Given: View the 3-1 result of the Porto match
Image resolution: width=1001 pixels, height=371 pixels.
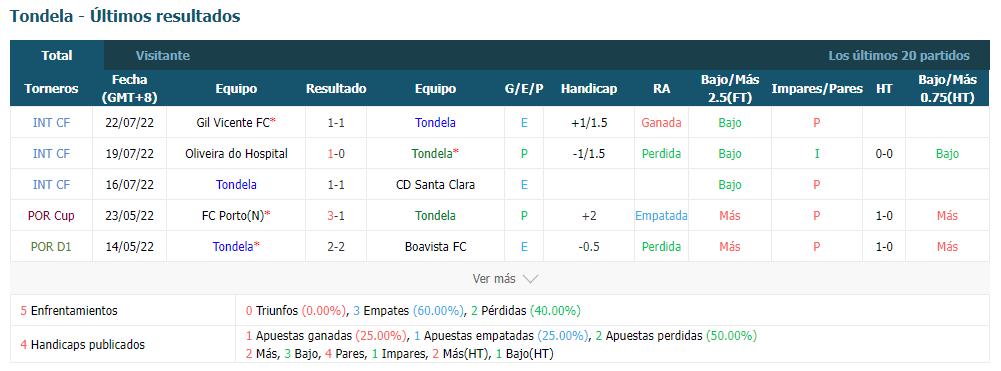Looking at the screenshot, I should 336,216.
